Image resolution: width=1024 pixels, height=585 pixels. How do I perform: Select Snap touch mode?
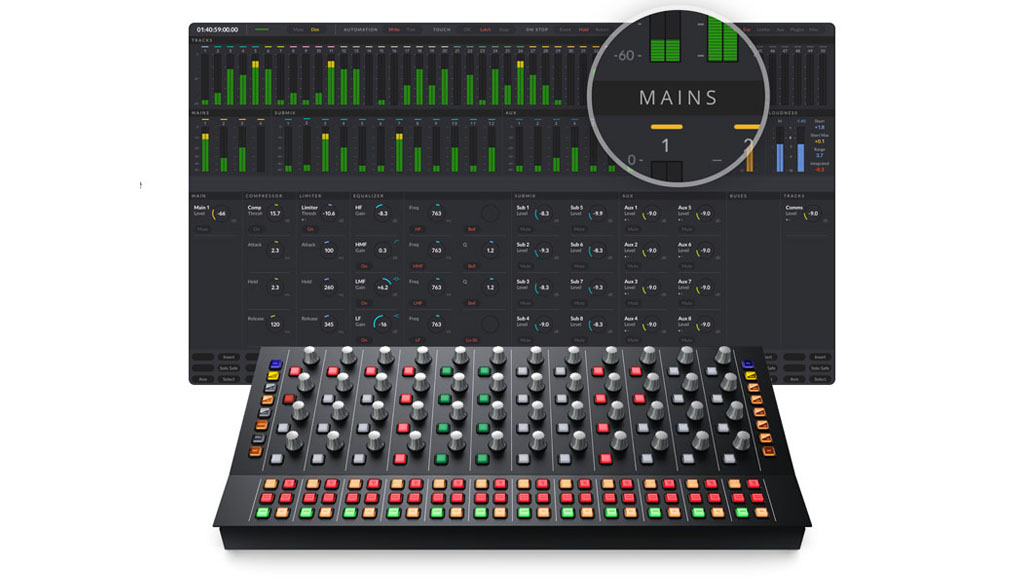click(x=504, y=30)
